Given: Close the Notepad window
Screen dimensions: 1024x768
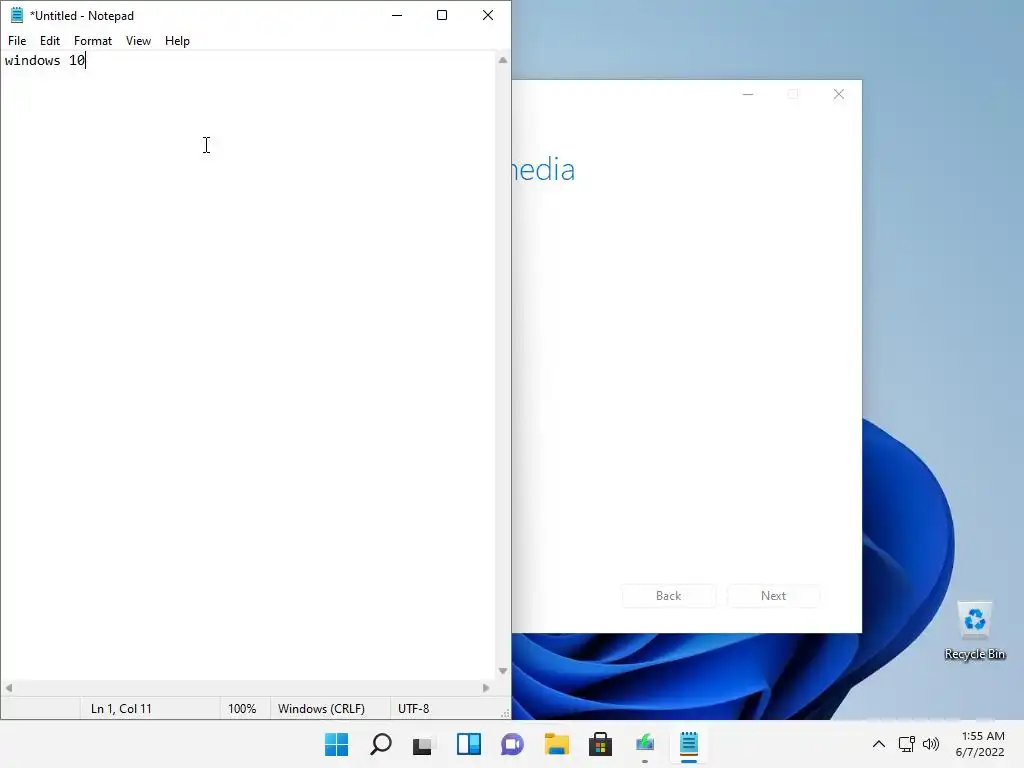Looking at the screenshot, I should click(x=488, y=15).
